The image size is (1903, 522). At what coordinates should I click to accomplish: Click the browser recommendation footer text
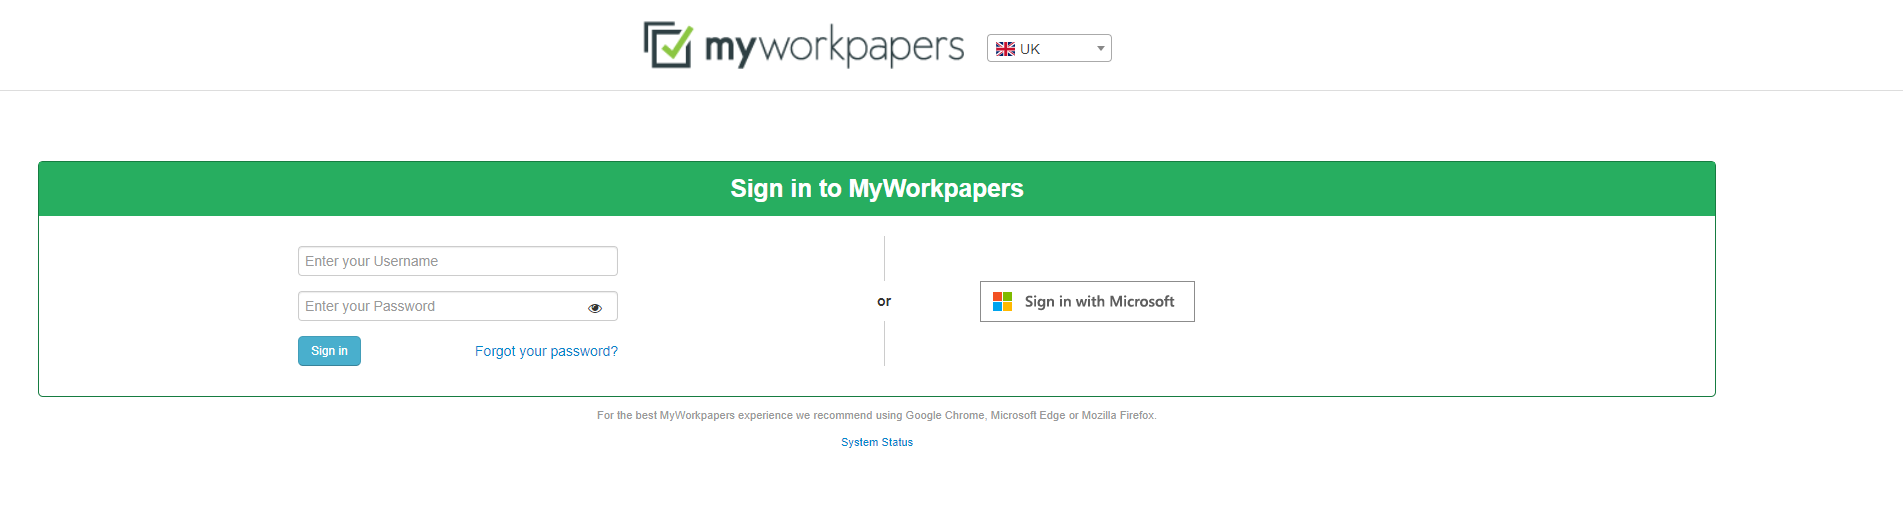[x=877, y=415]
